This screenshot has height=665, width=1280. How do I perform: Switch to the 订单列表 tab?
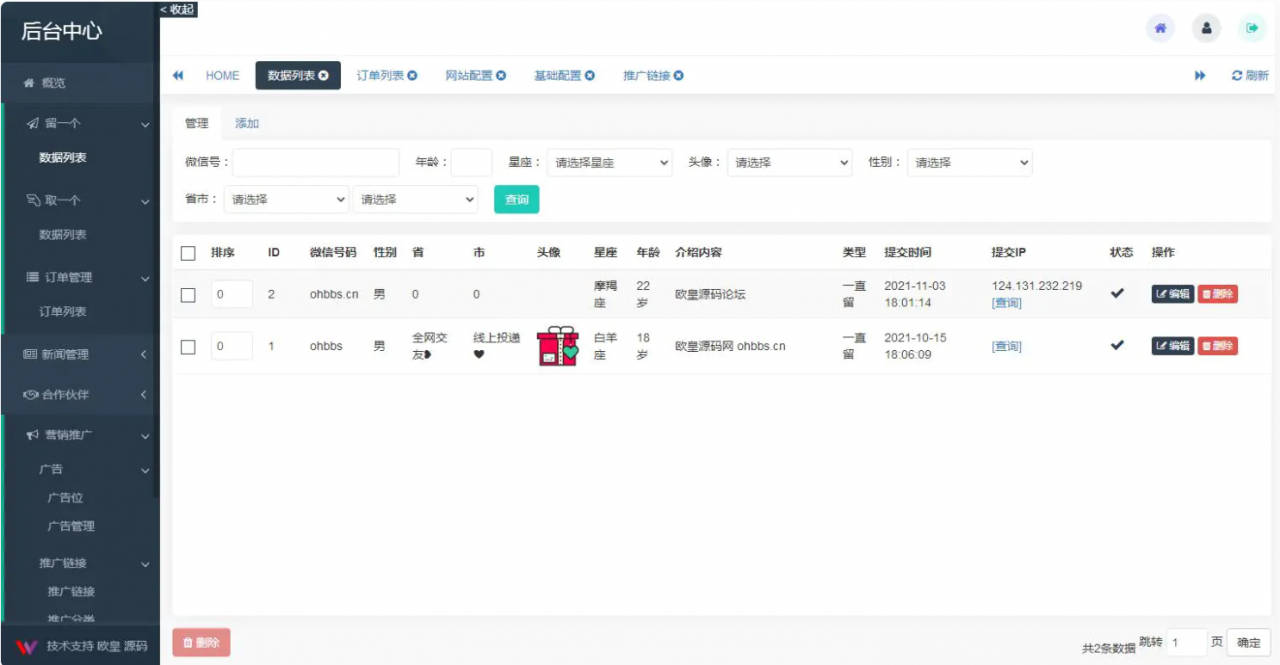pos(381,76)
